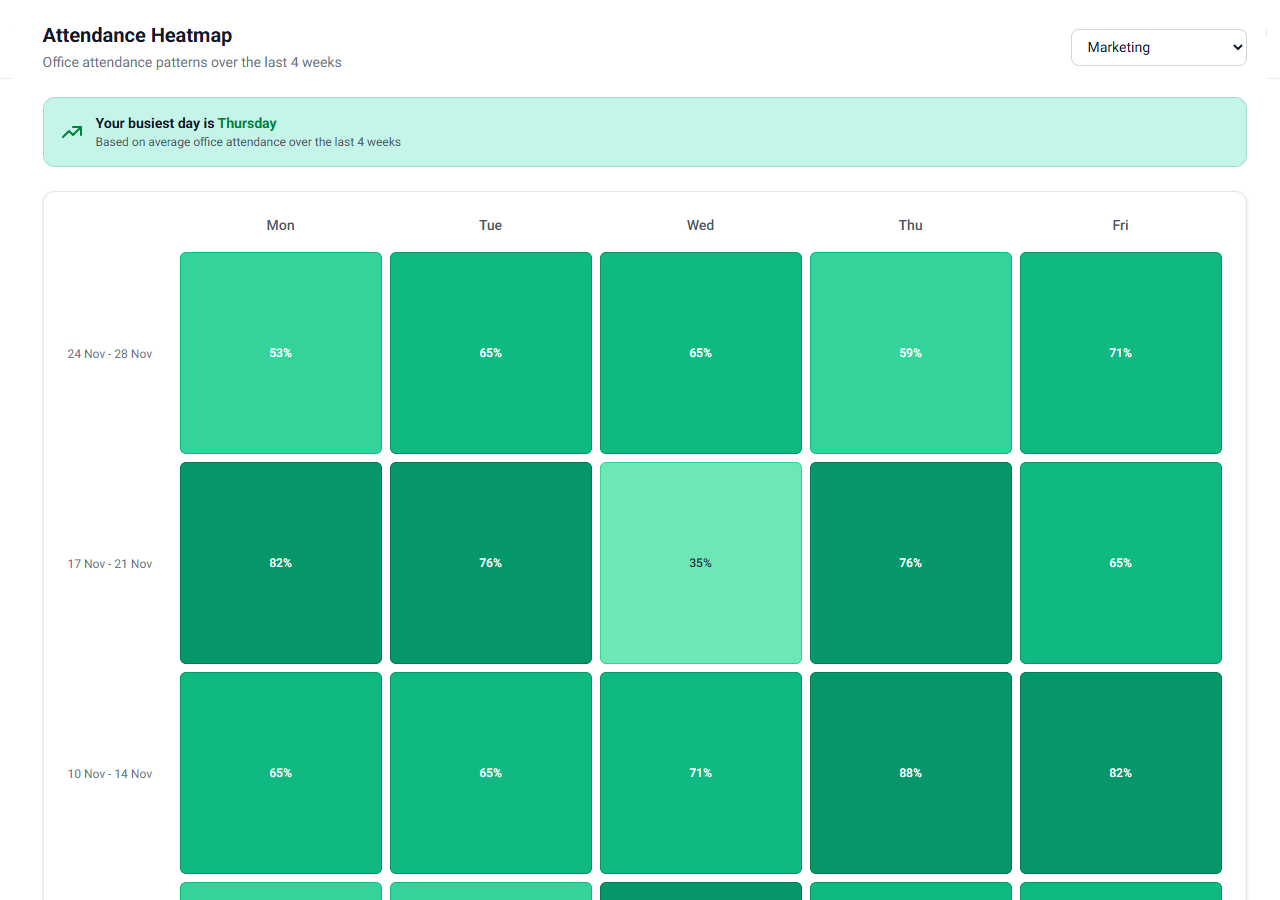Click the trending-up arrow icon in banner
1280x900 pixels.
click(72, 132)
